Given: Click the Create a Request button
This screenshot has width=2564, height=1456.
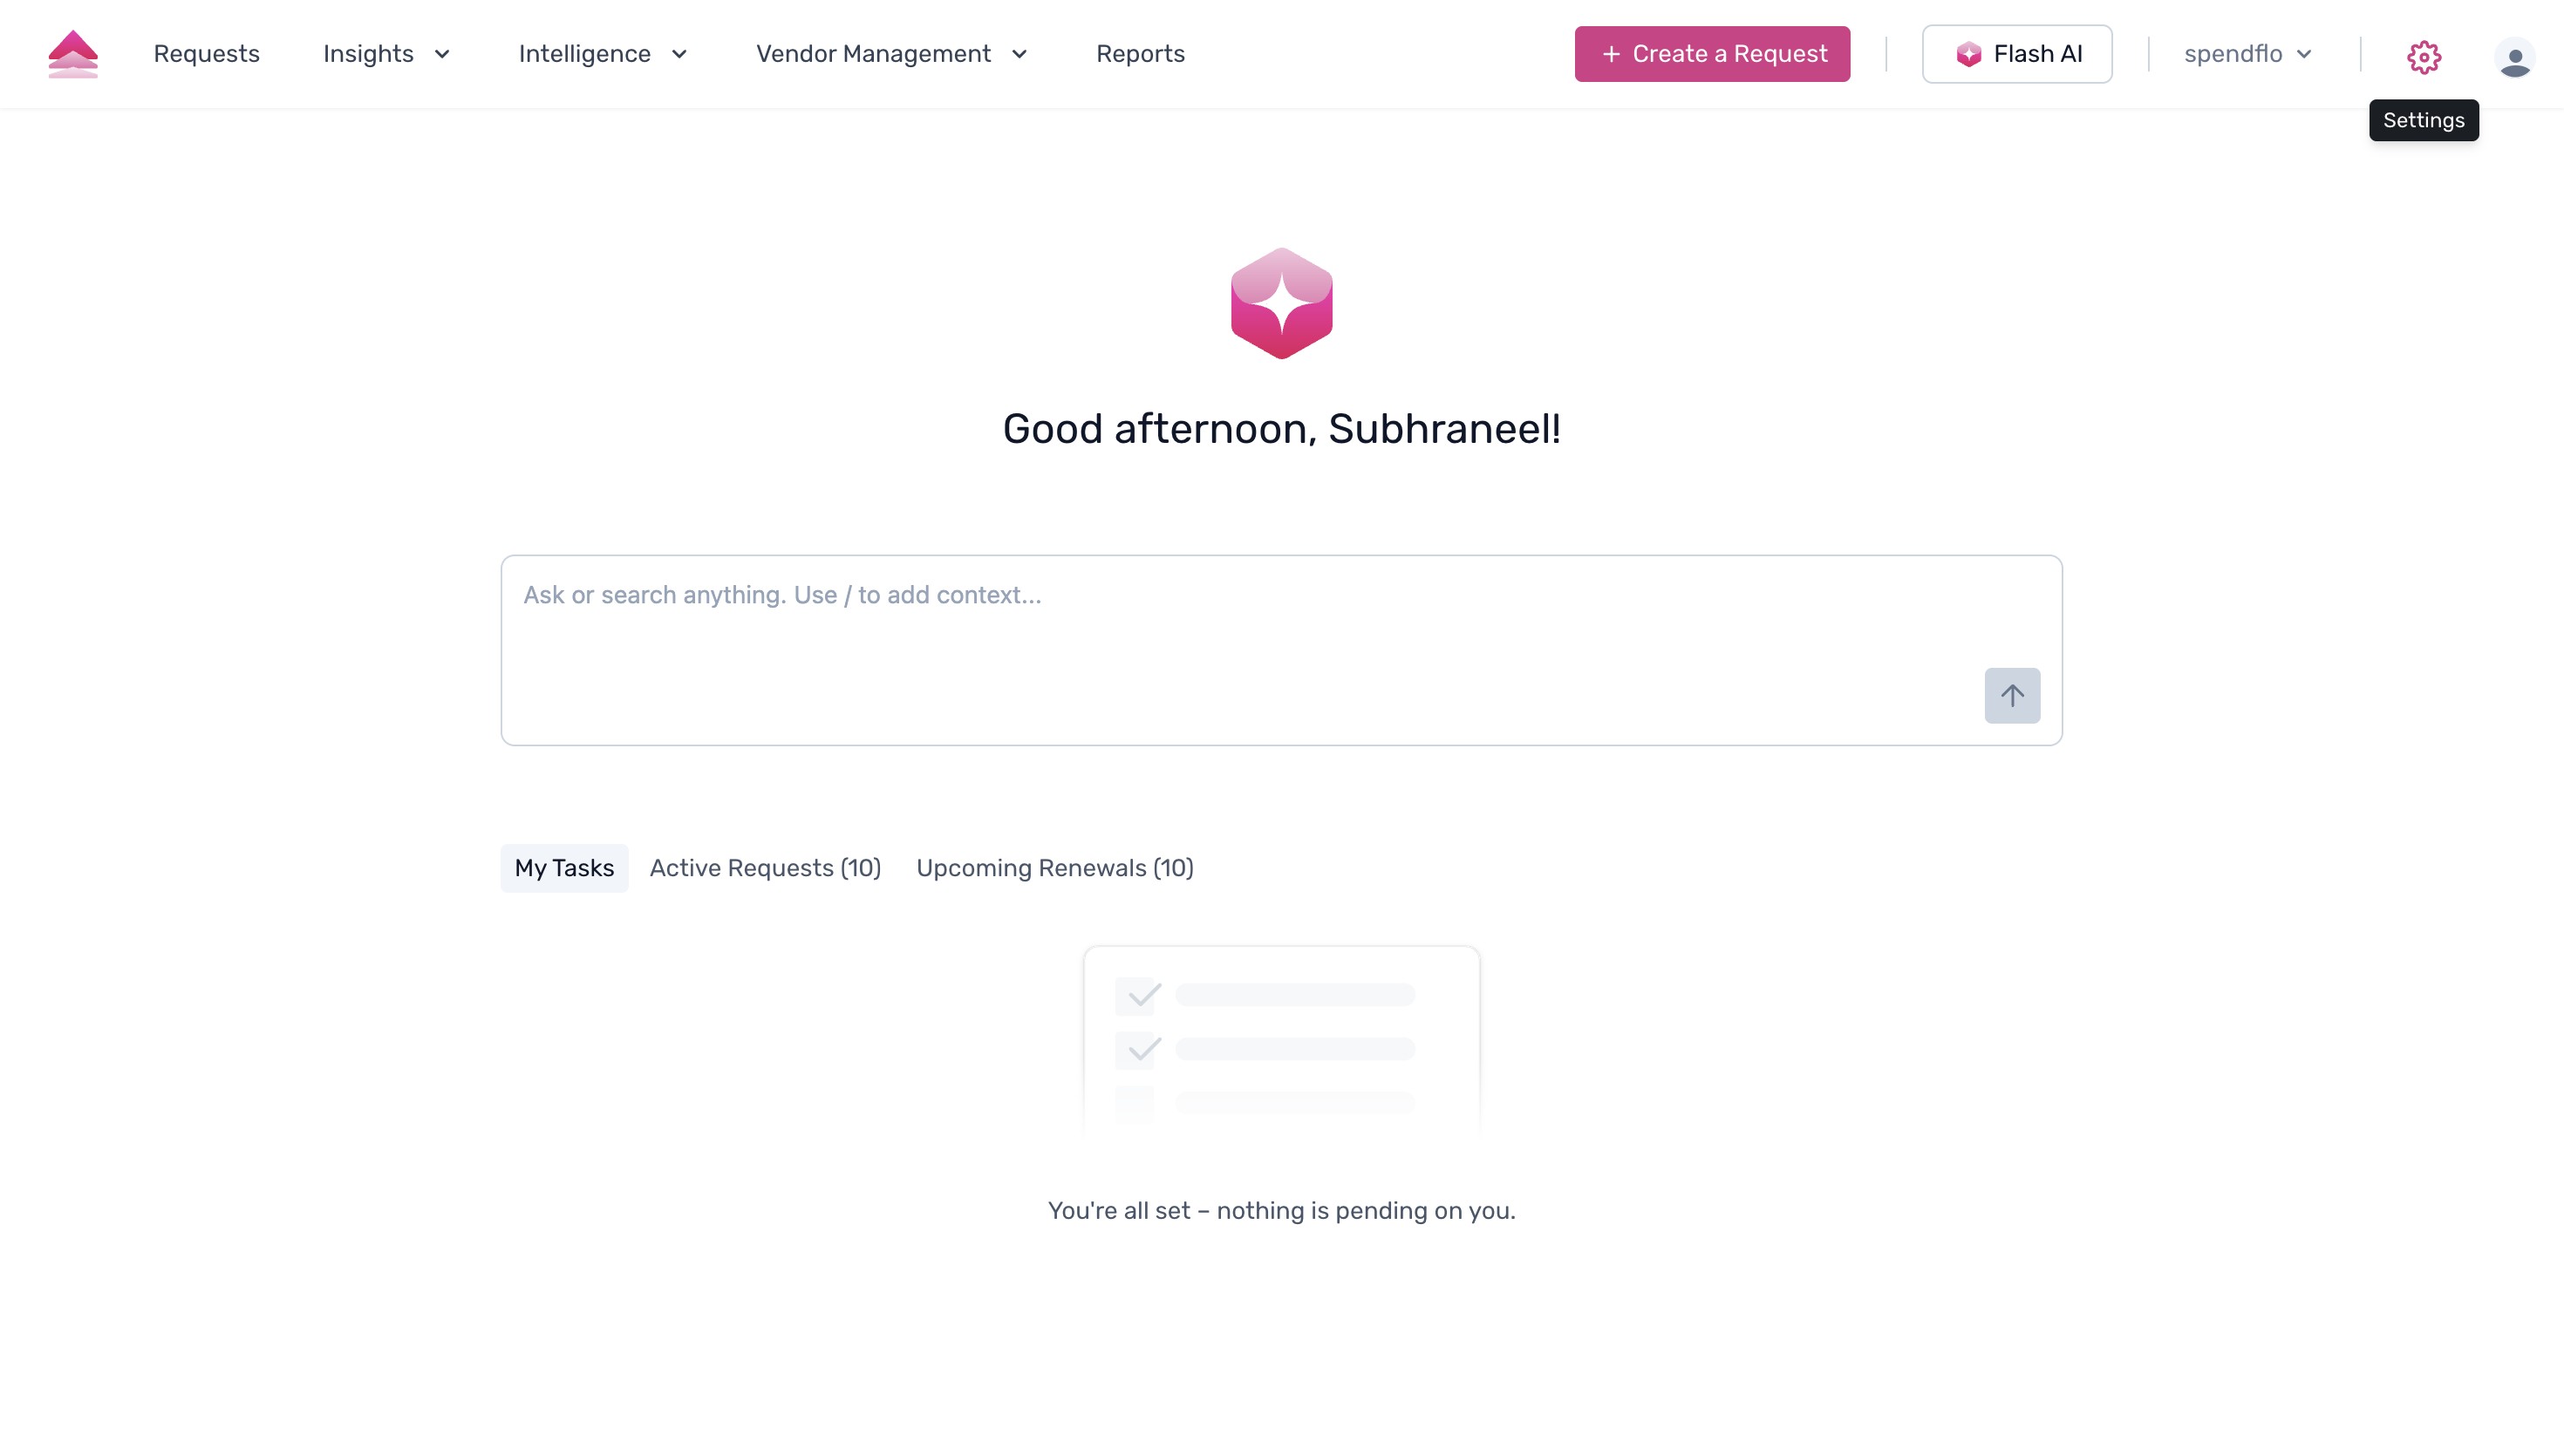Looking at the screenshot, I should pyautogui.click(x=1711, y=54).
